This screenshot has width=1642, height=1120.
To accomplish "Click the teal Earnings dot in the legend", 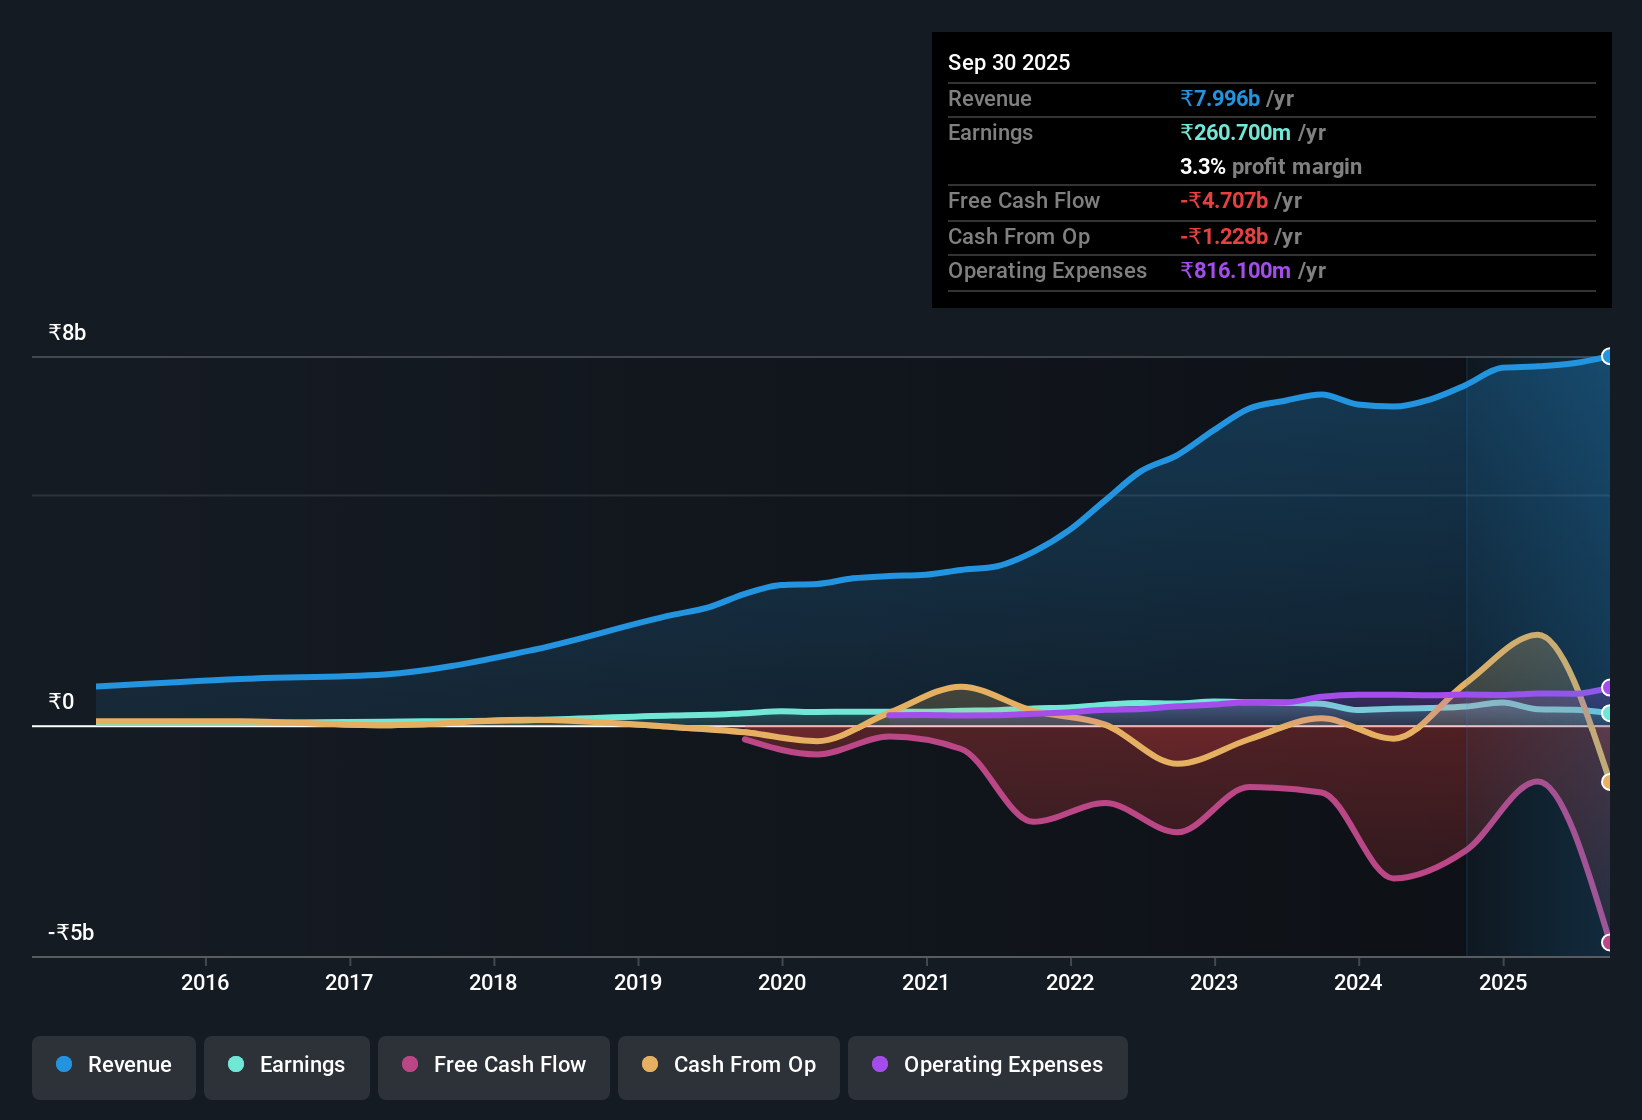I will [x=236, y=1065].
